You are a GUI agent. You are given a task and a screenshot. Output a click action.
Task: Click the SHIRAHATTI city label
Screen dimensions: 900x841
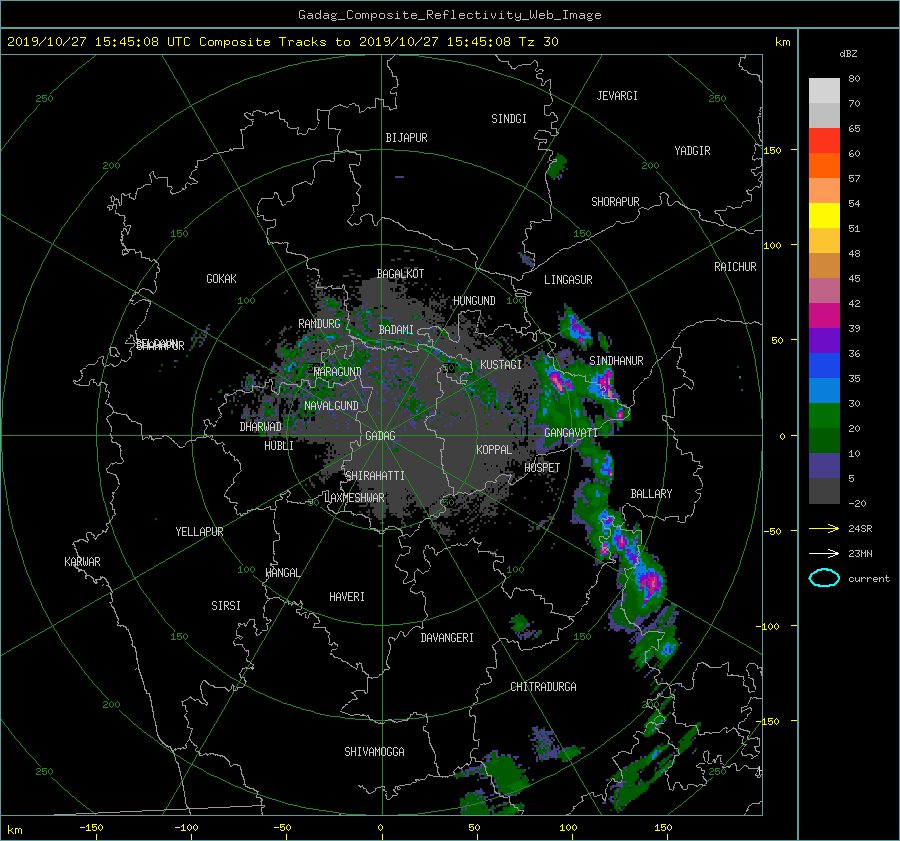[x=375, y=476]
